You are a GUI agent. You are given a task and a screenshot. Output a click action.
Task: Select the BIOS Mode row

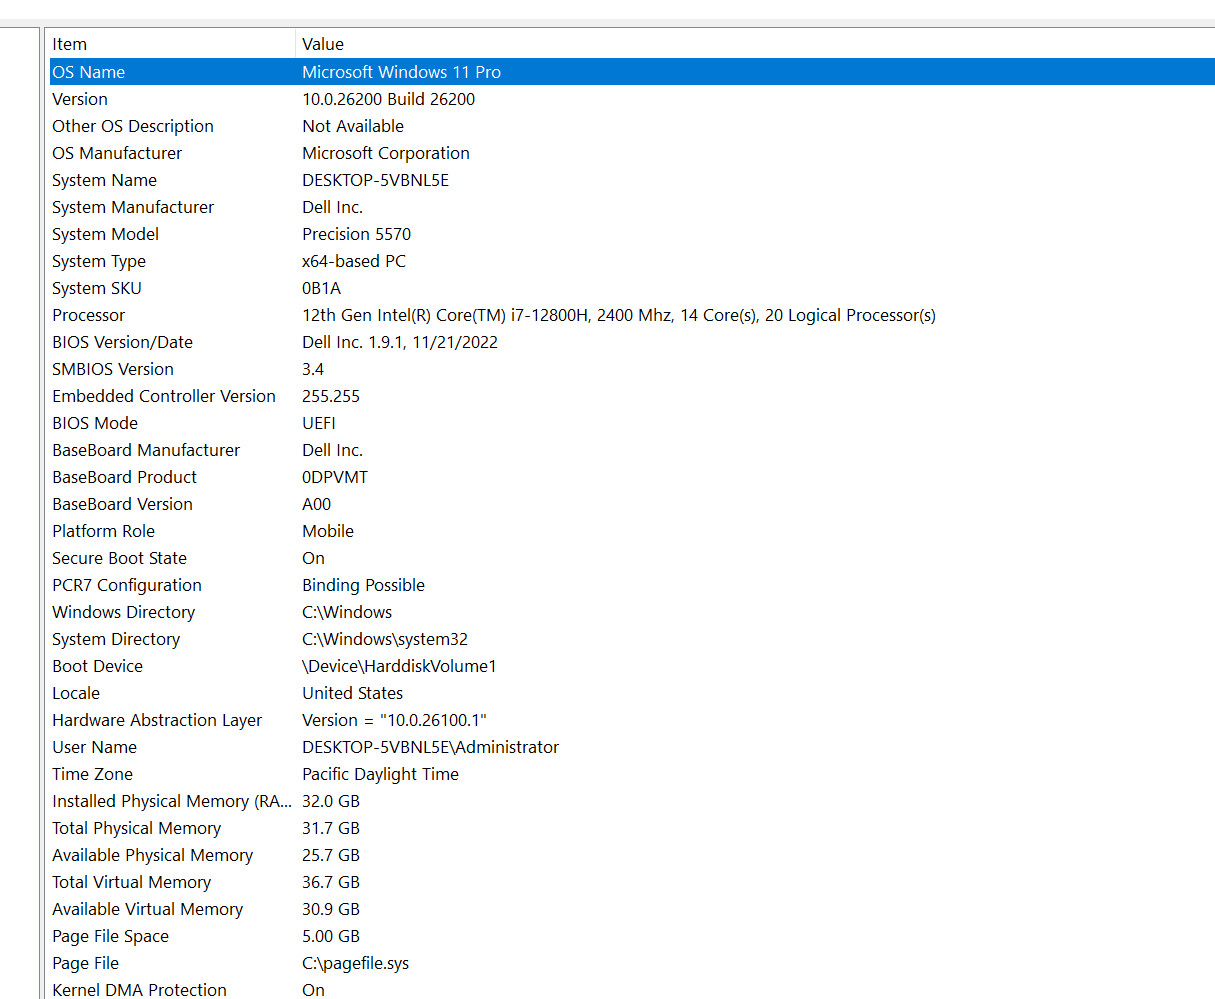click(632, 423)
